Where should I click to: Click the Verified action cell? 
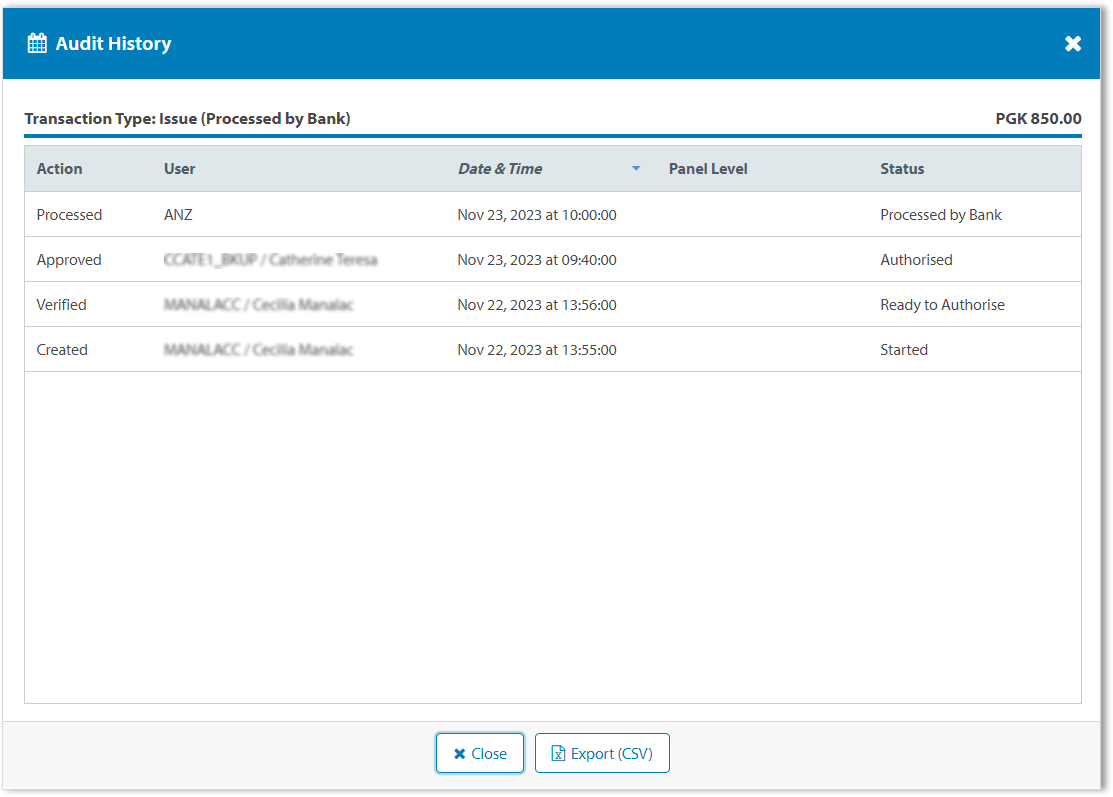point(62,305)
